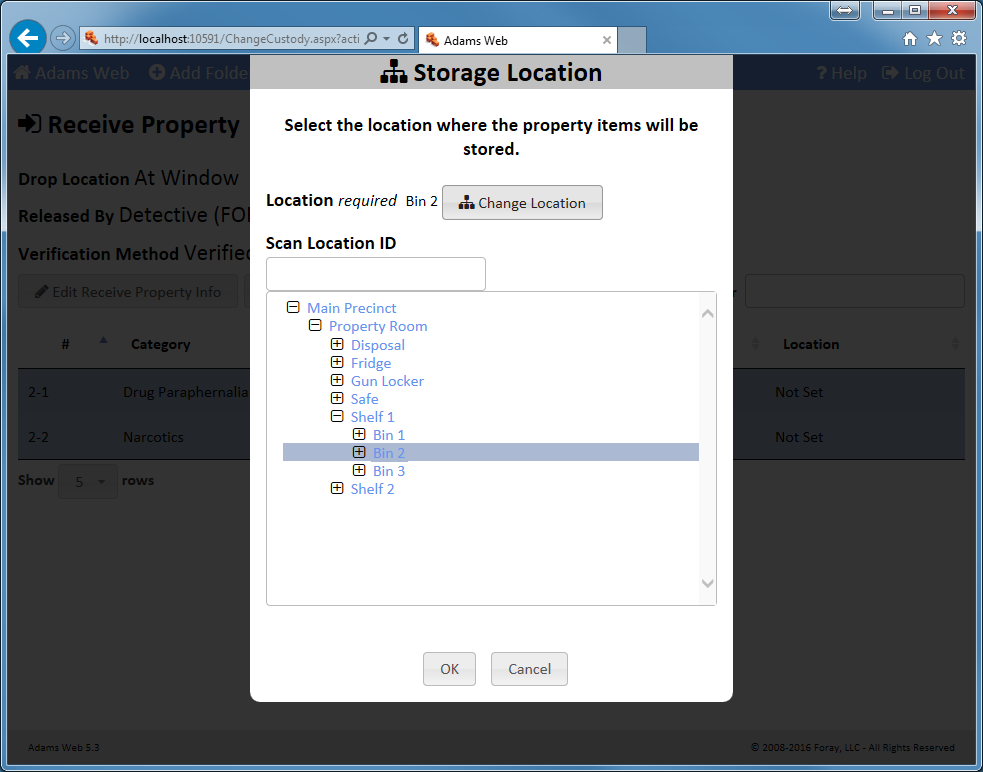Select Fridge in the location tree
This screenshot has width=983, height=772.
pos(370,363)
